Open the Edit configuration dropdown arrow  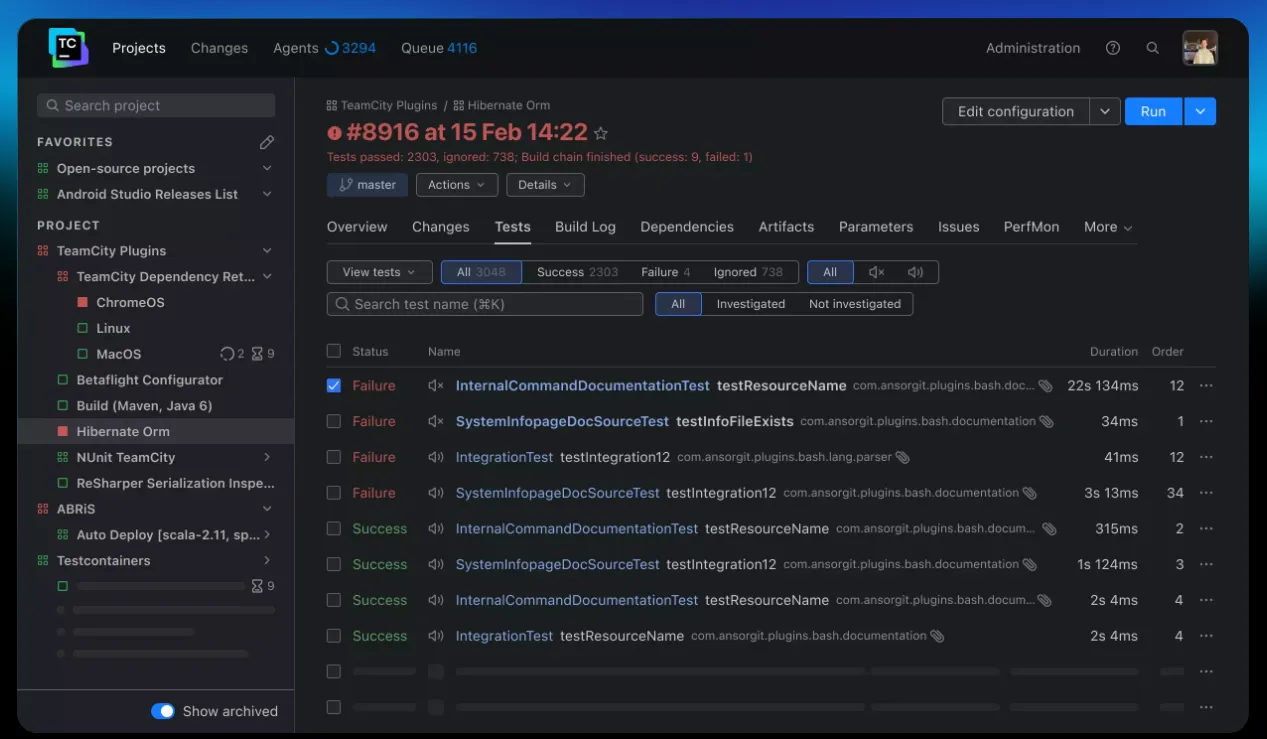point(1104,112)
